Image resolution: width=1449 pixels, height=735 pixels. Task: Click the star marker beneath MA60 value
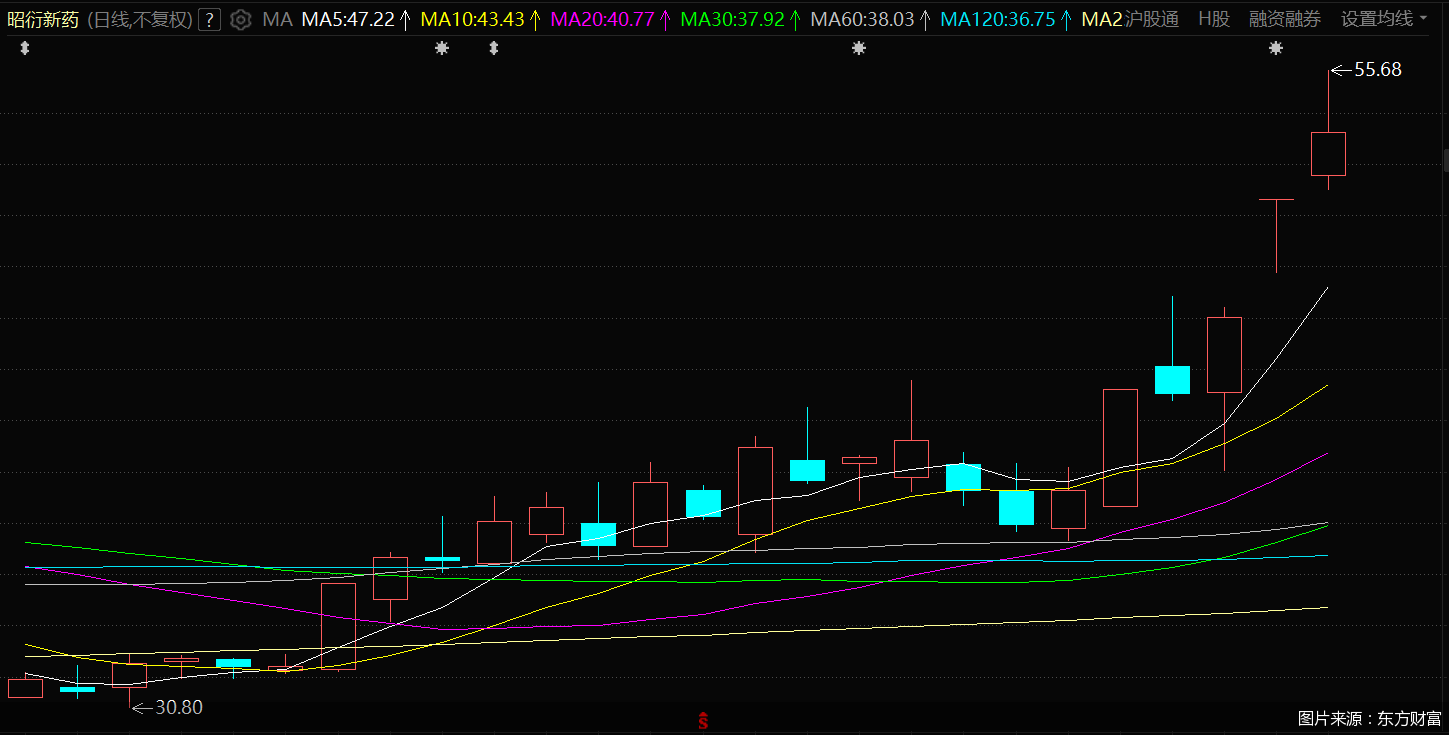tap(858, 48)
